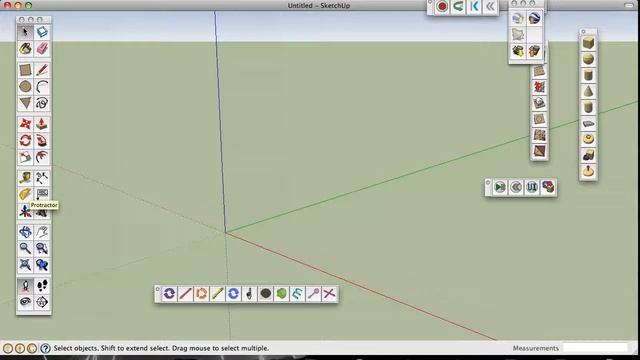The image size is (640, 360).
Task: Select the Circle drawing tool
Action: tap(25, 86)
